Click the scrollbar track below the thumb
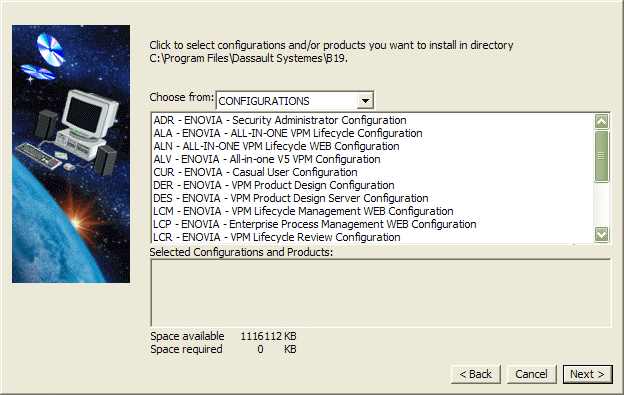This screenshot has height=395, width=624. tap(601, 204)
